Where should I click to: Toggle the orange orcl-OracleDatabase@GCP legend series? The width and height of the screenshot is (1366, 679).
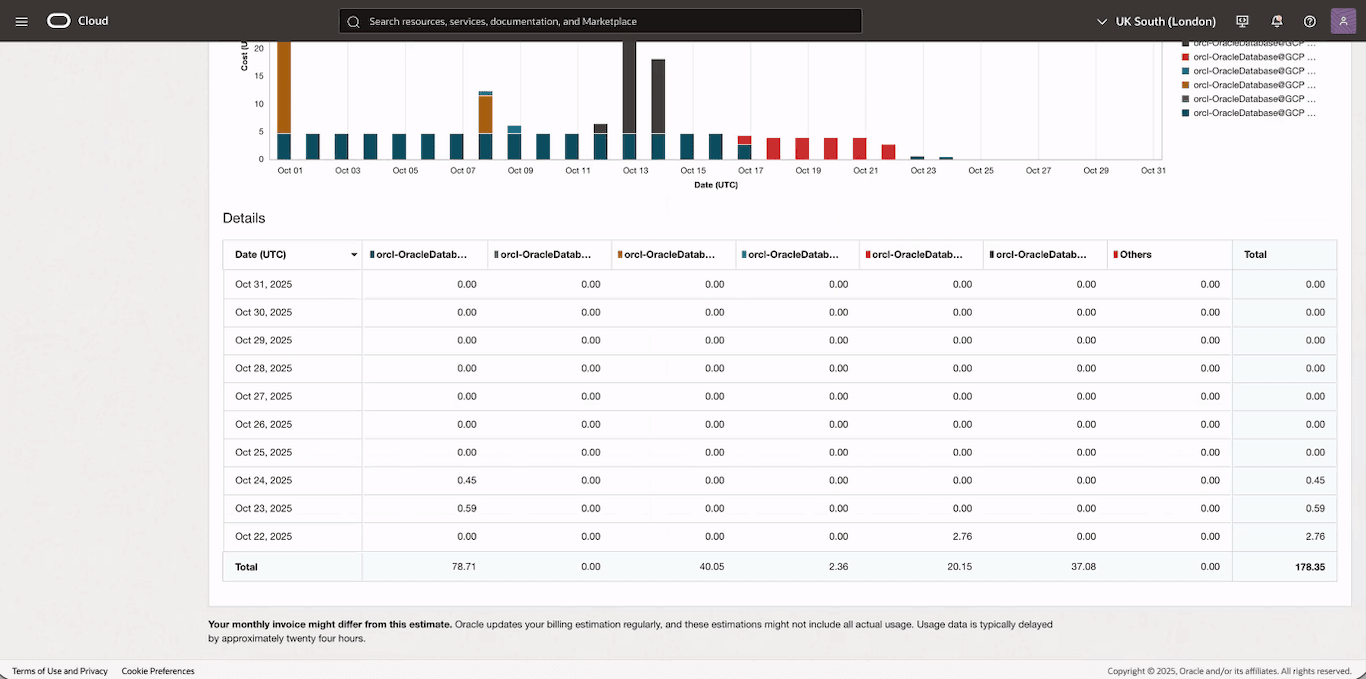1250,84
